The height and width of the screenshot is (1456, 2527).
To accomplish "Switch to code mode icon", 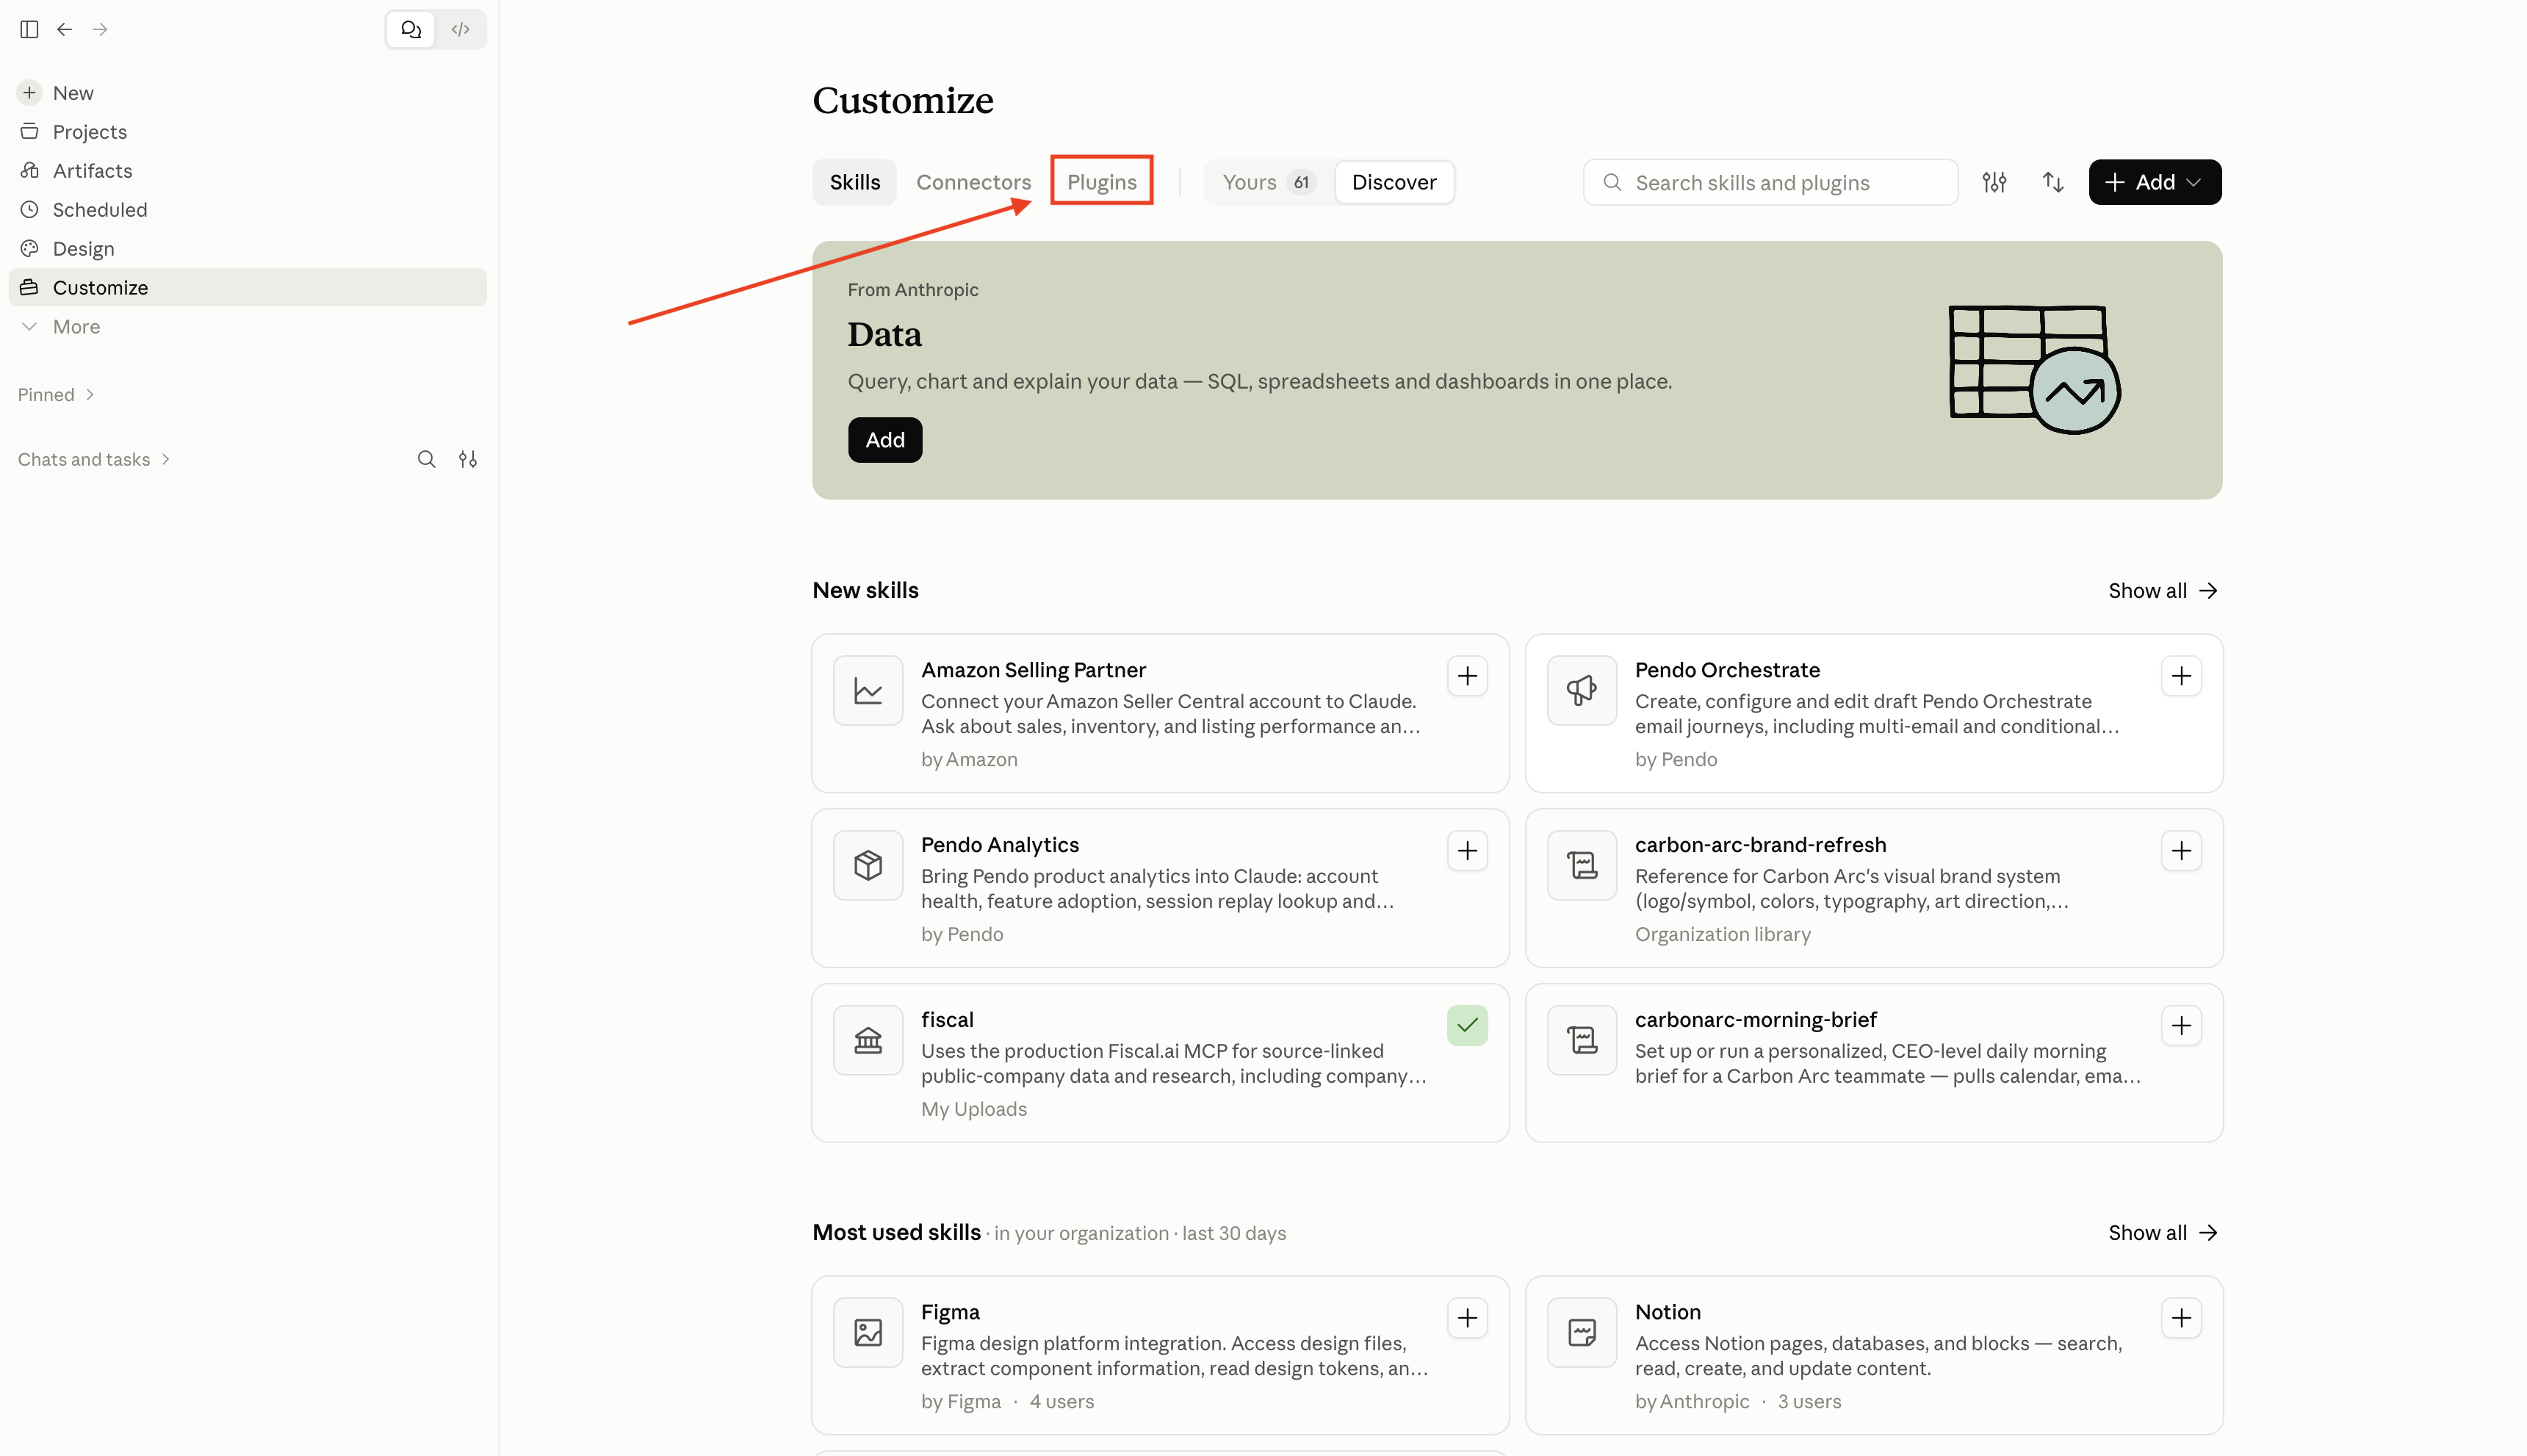I will click(x=460, y=29).
